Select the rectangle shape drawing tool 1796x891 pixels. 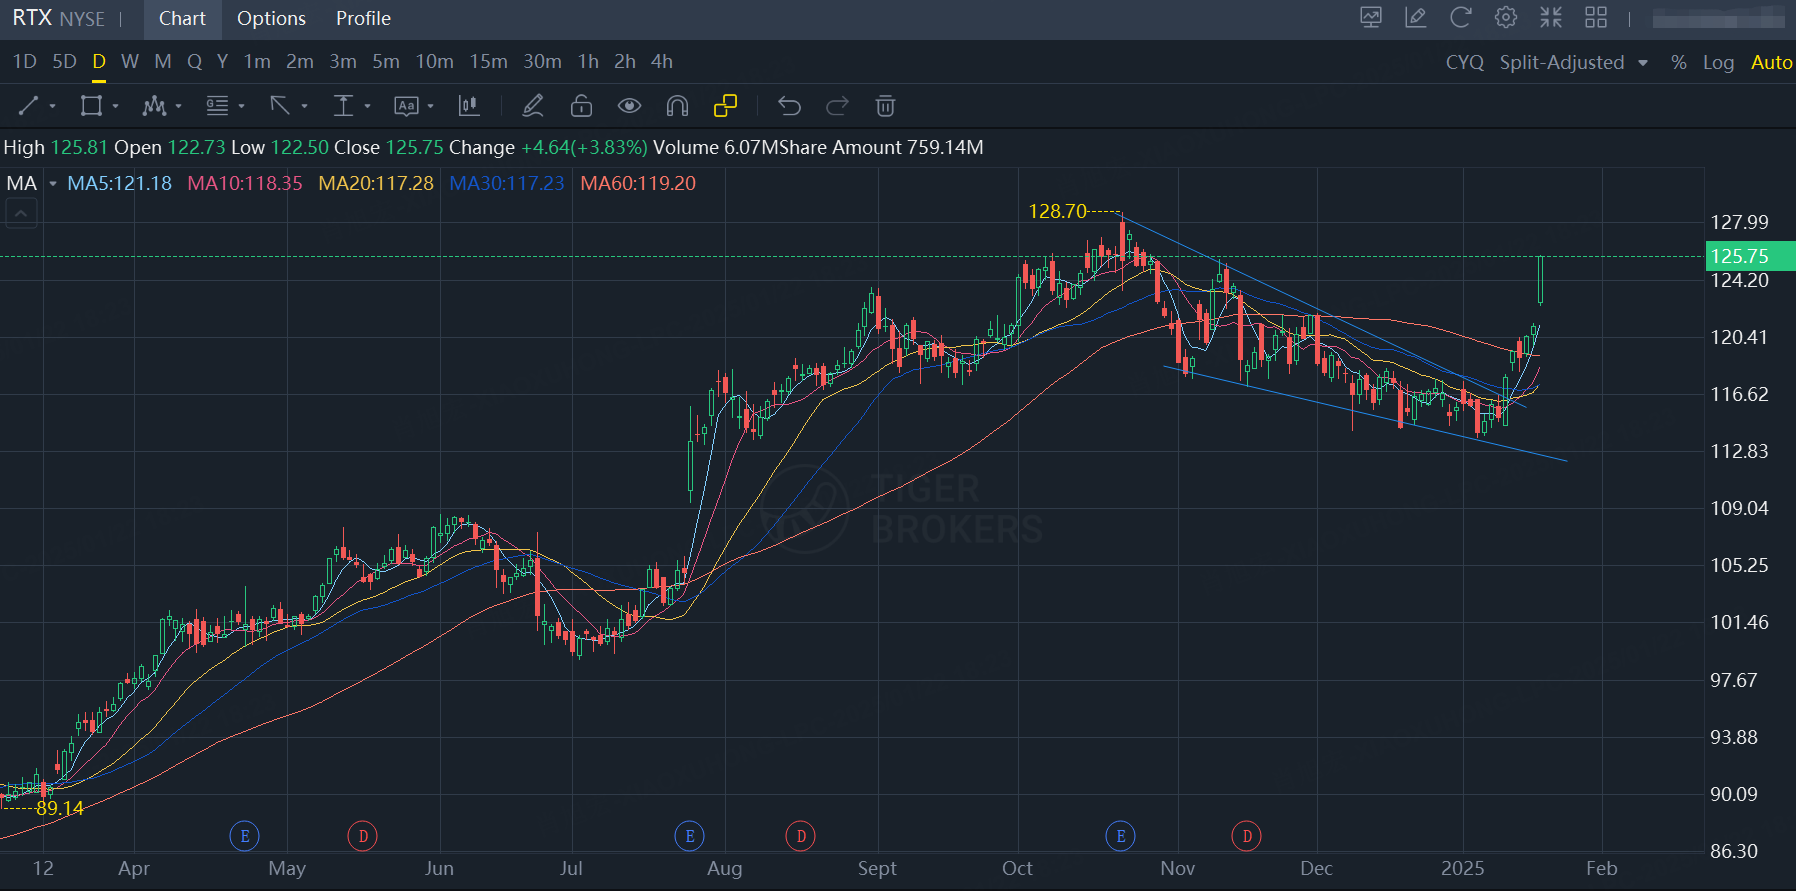point(91,106)
